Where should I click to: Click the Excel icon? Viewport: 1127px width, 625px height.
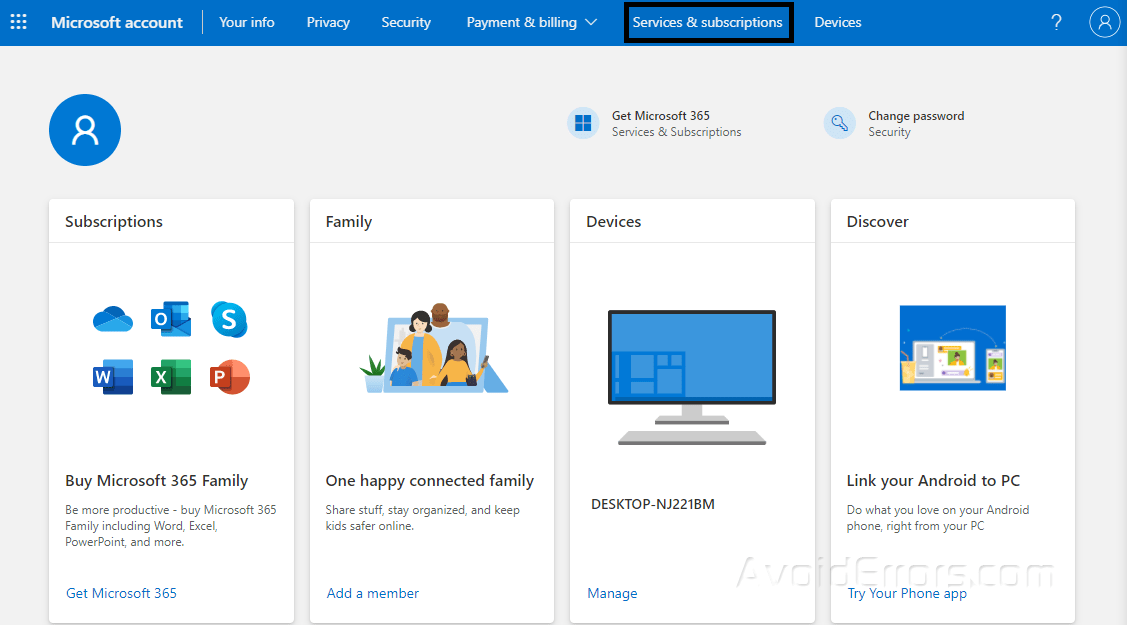tap(171, 376)
